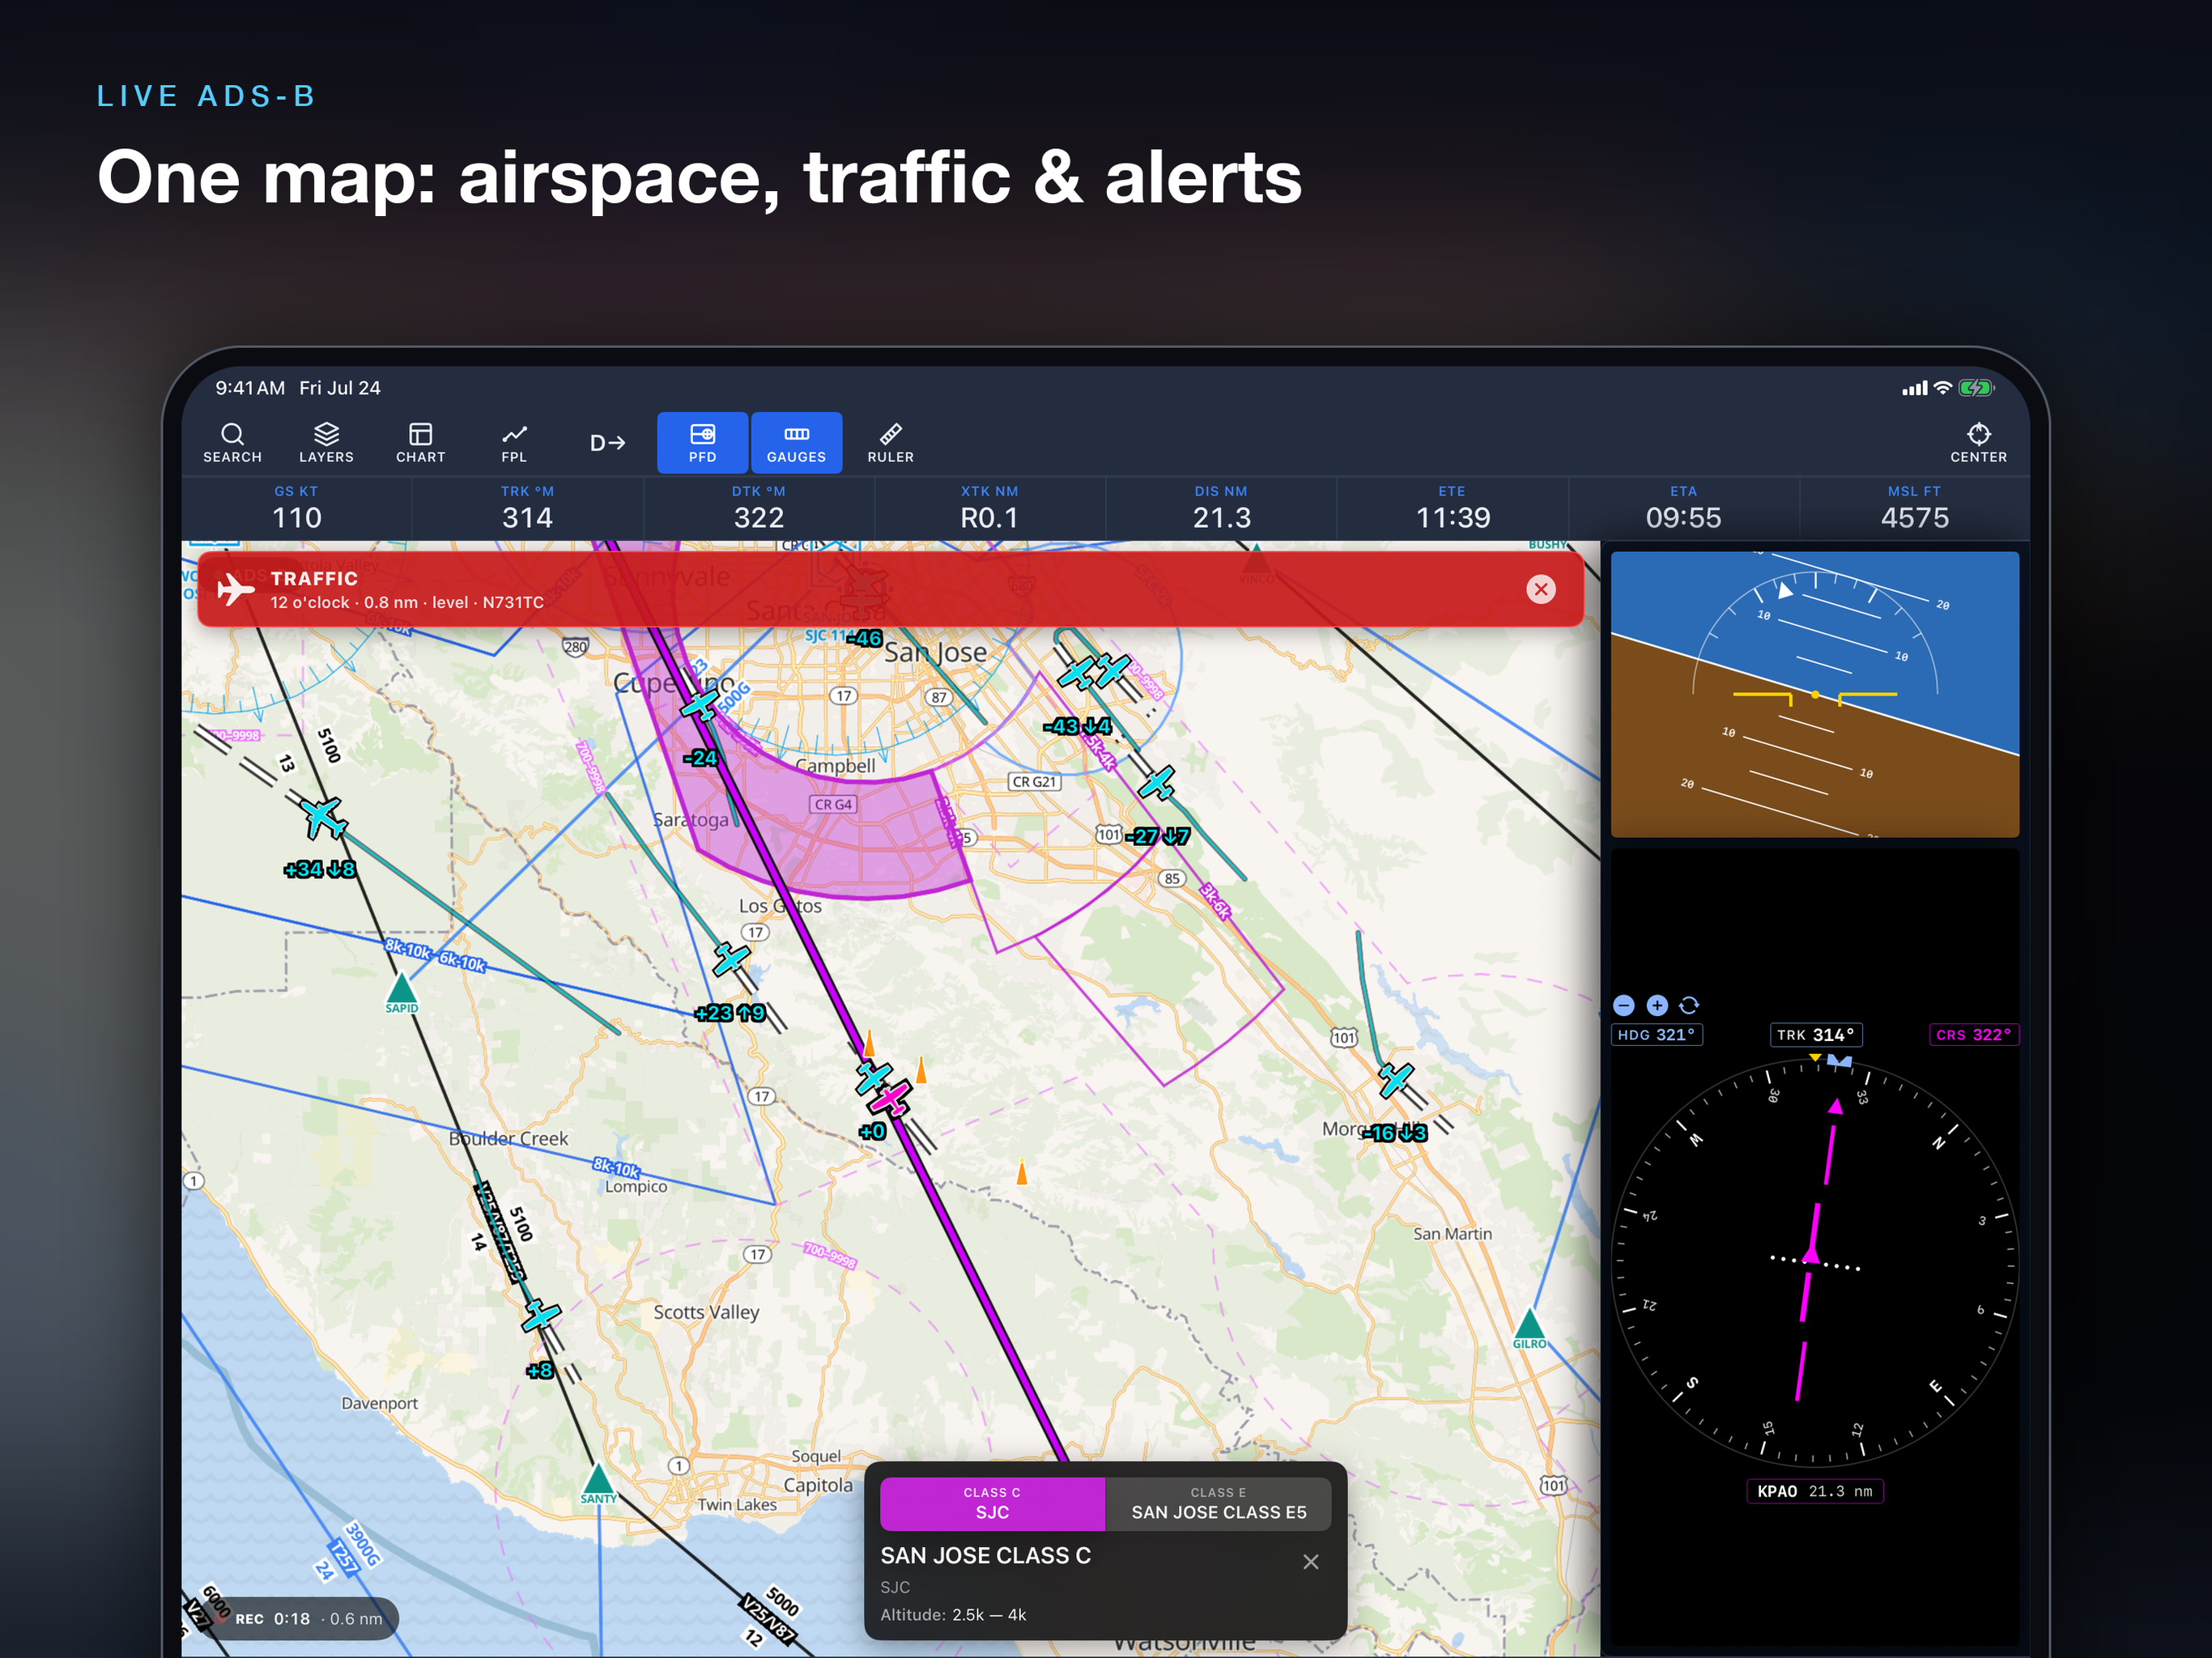Tap the CR G4 road label

point(833,804)
